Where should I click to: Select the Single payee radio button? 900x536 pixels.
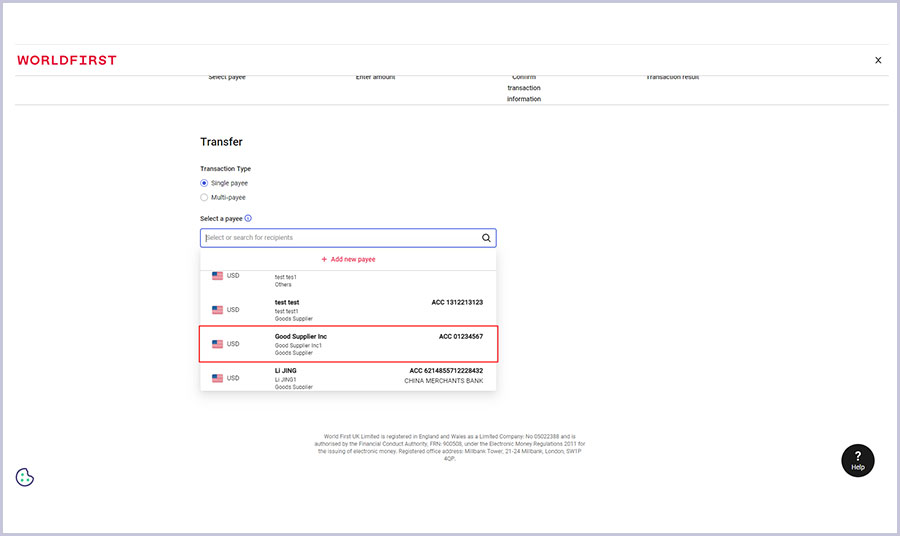click(204, 183)
